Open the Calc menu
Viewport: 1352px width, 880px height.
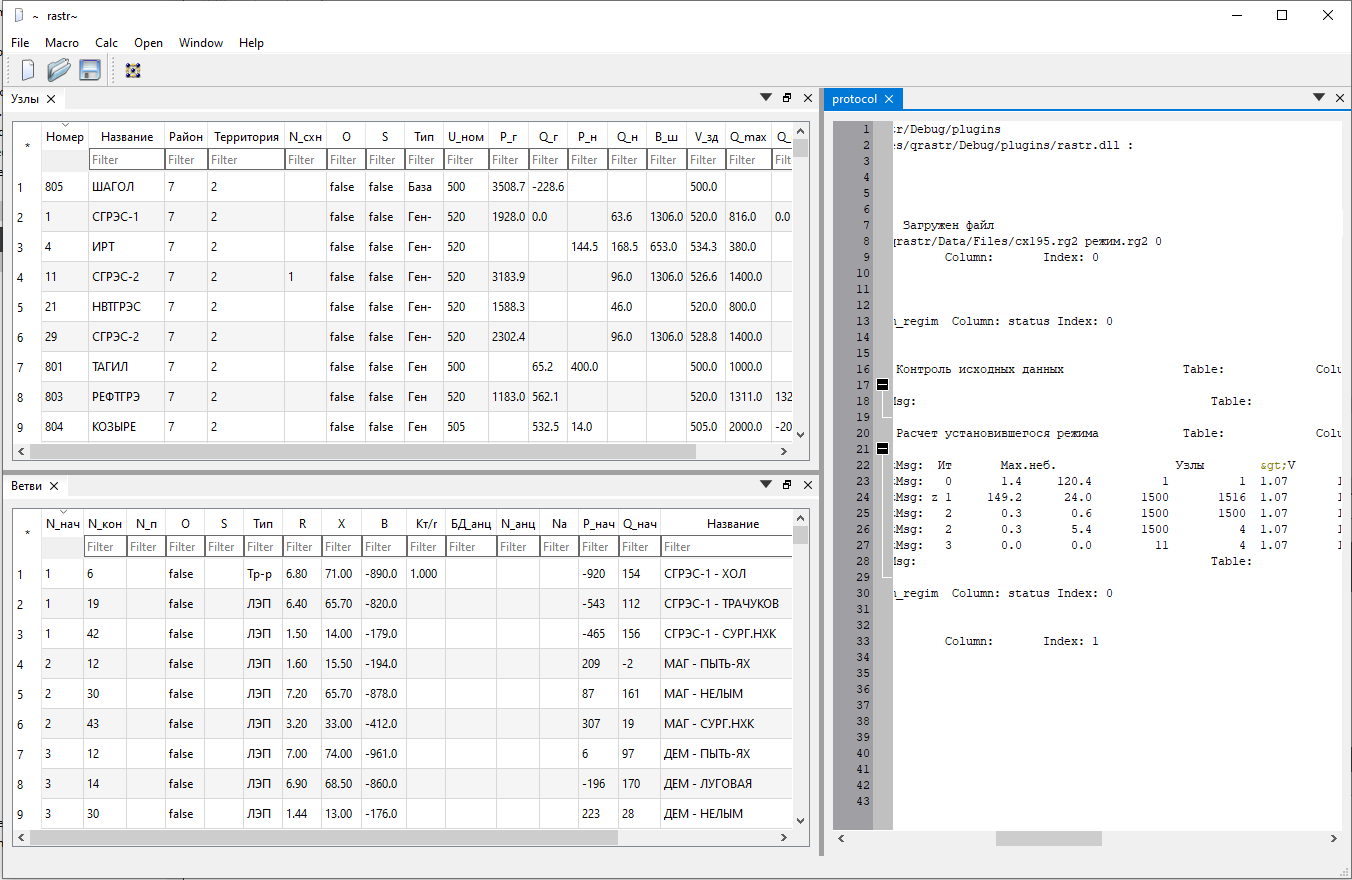(x=106, y=43)
